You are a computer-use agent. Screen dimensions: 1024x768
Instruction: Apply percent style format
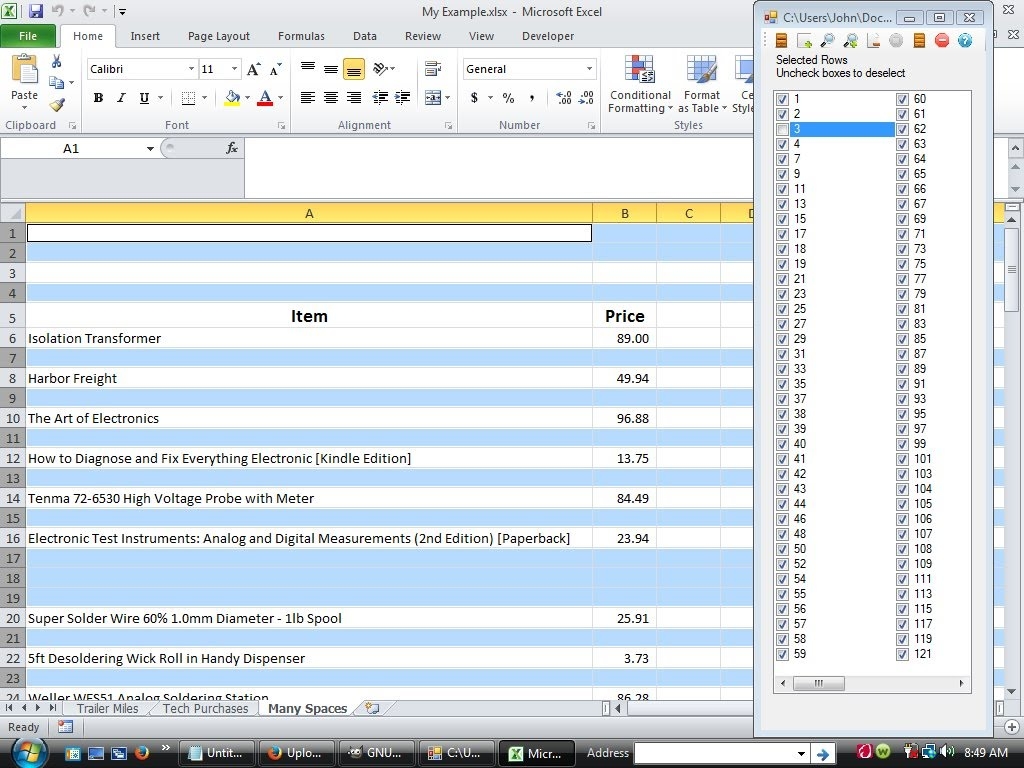click(508, 98)
